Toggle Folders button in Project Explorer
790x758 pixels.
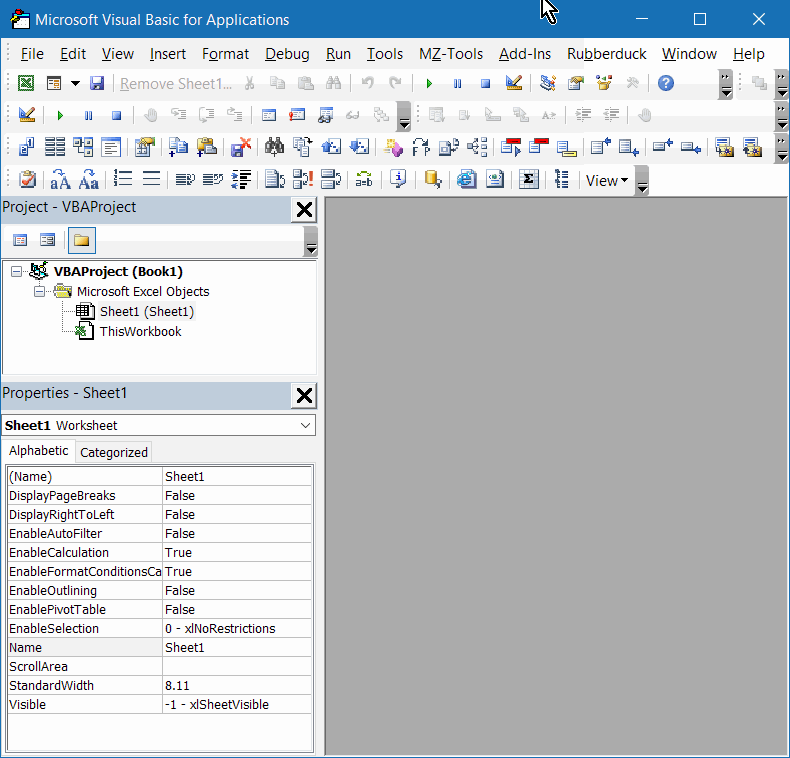(x=82, y=240)
